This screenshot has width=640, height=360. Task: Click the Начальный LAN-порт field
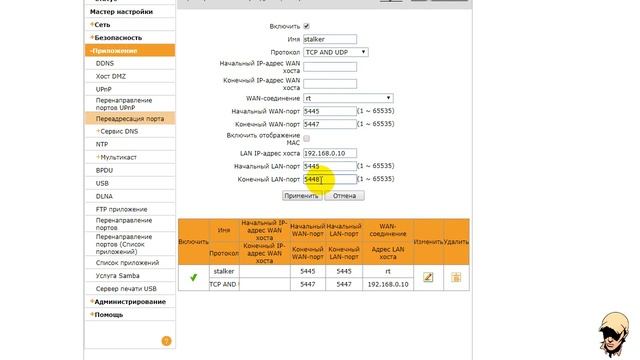330,166
